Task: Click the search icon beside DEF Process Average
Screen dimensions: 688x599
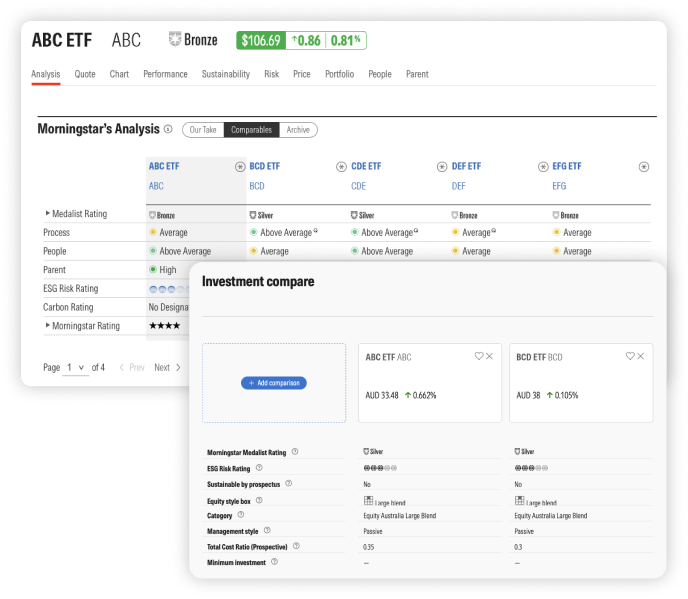Action: (x=494, y=230)
